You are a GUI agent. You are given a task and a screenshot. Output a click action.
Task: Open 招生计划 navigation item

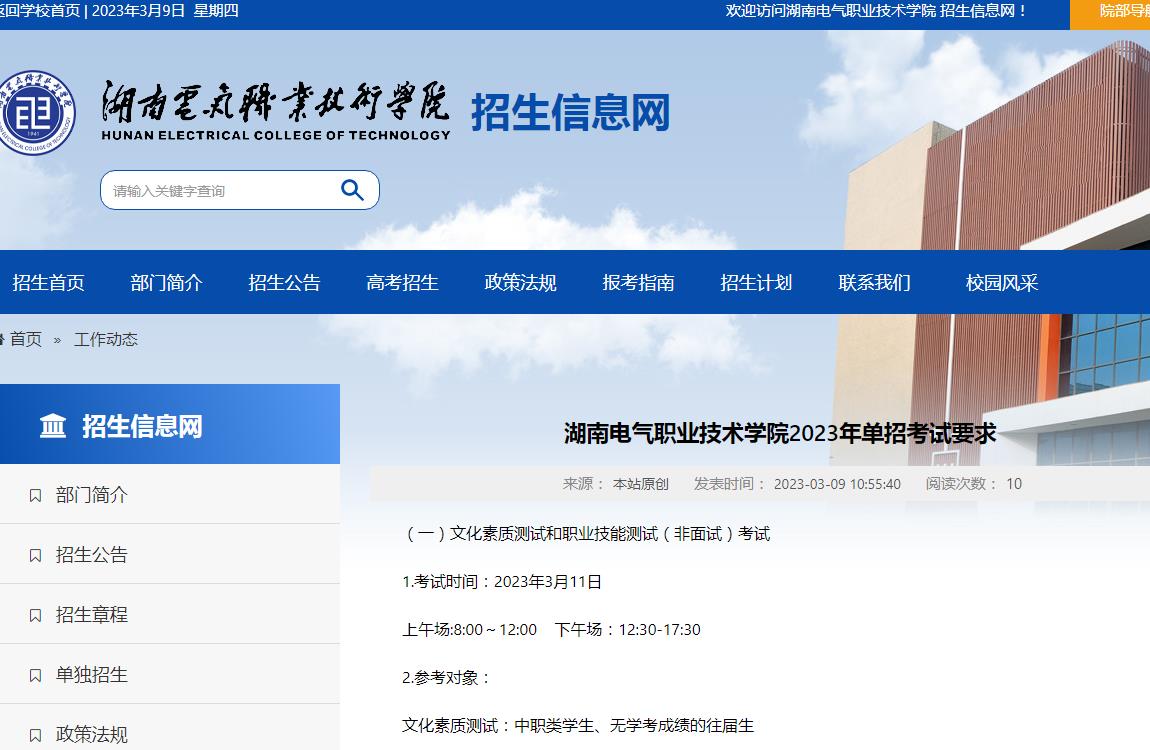[756, 283]
